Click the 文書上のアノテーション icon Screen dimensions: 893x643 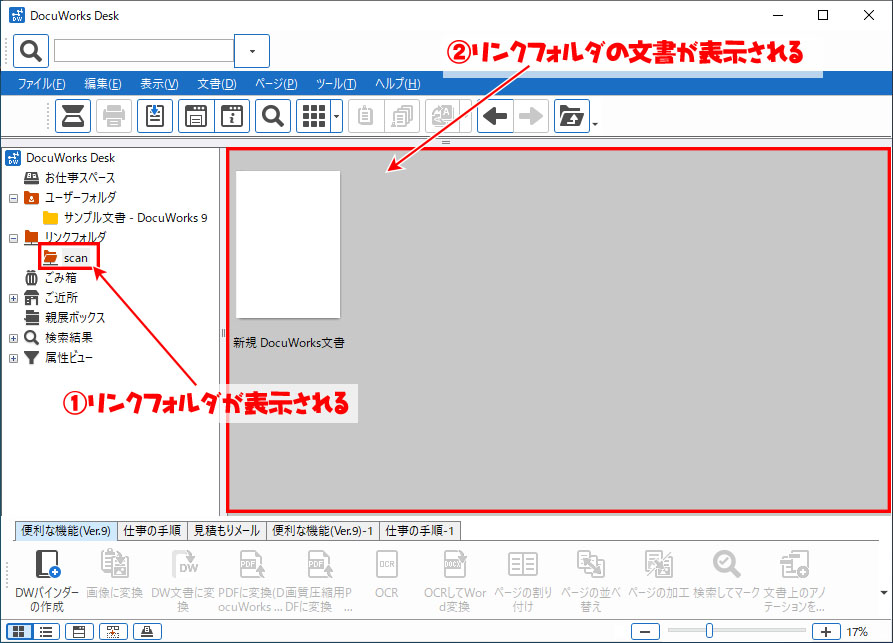click(x=794, y=564)
